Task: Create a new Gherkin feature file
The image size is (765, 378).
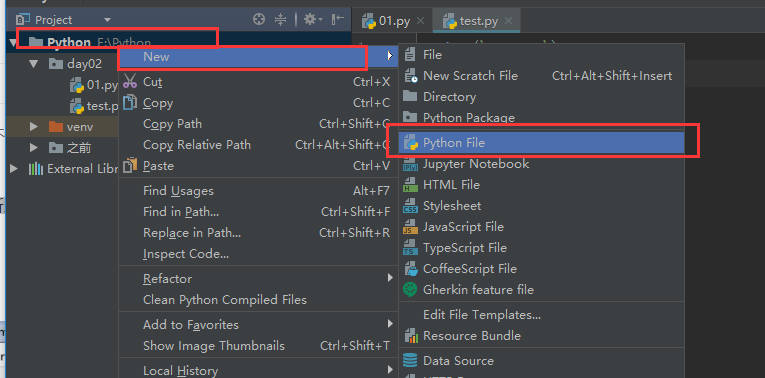Action: (x=542, y=289)
